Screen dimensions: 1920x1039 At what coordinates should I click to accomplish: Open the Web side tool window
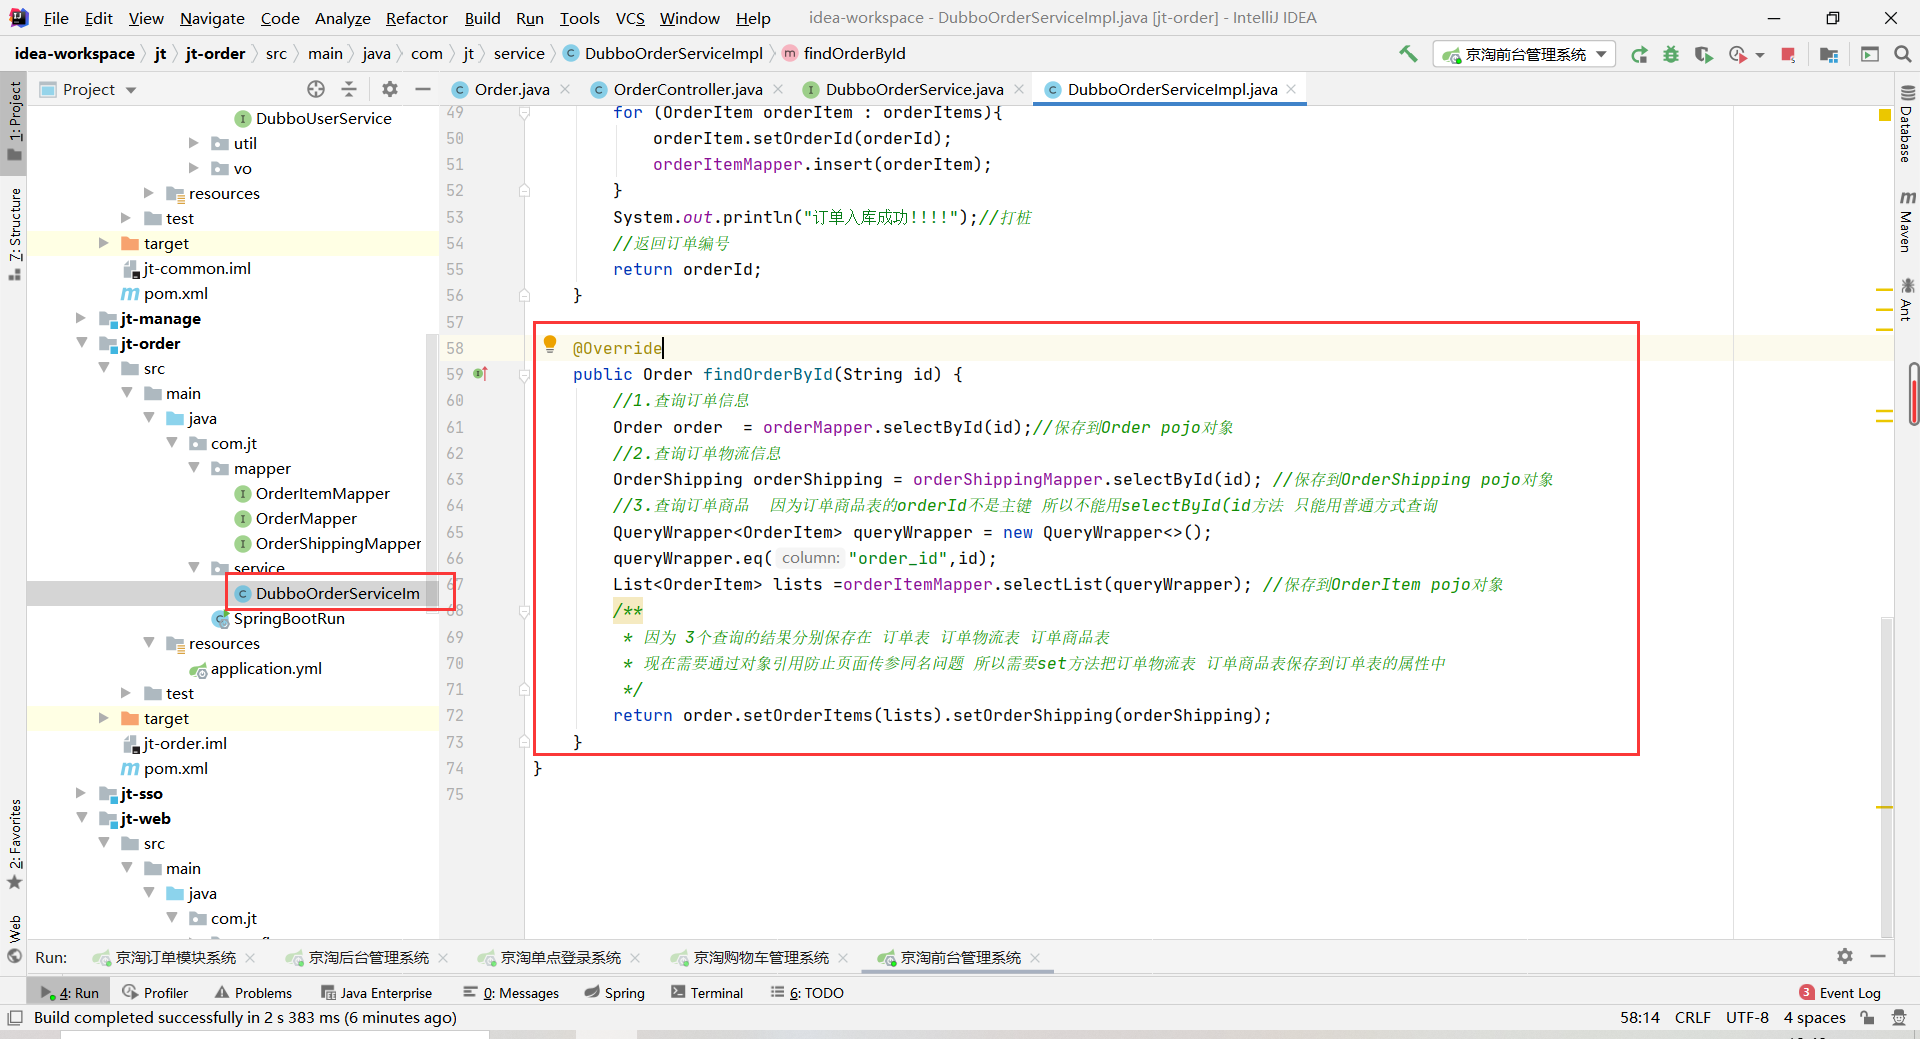[15, 939]
